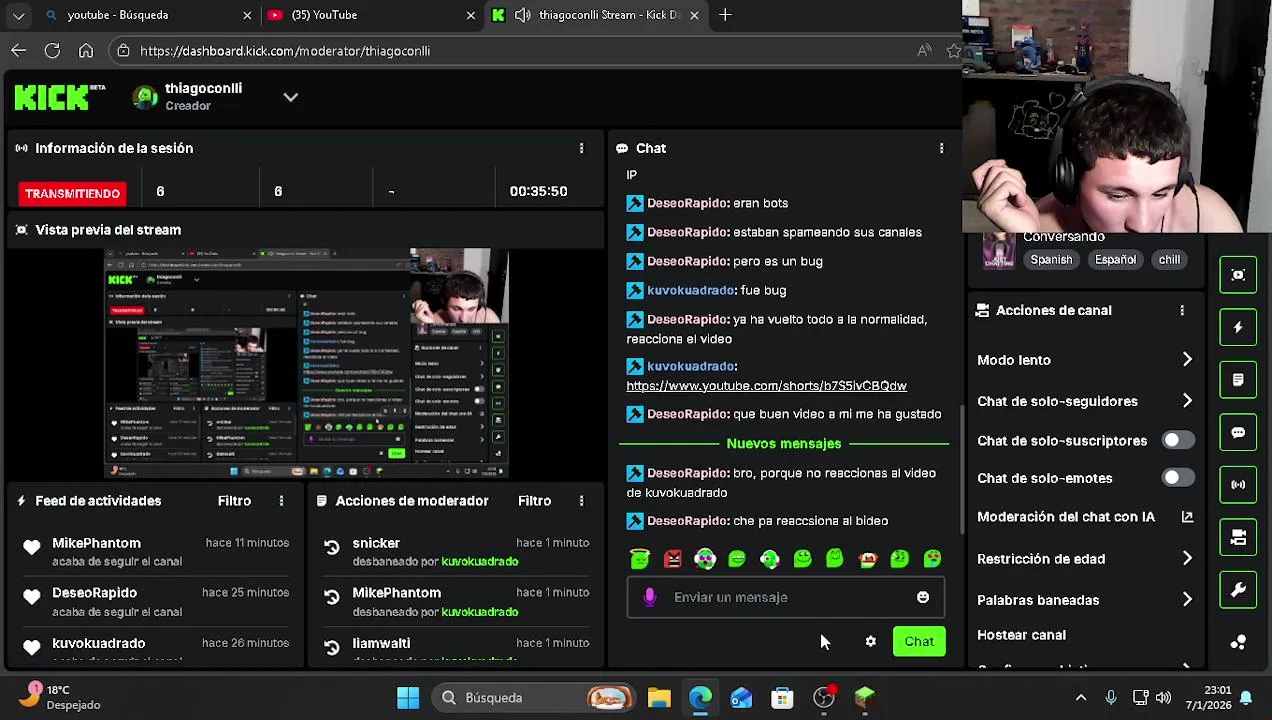Close the youtube - Búsqueda tab
Image resolution: width=1272 pixels, height=720 pixels.
[247, 15]
